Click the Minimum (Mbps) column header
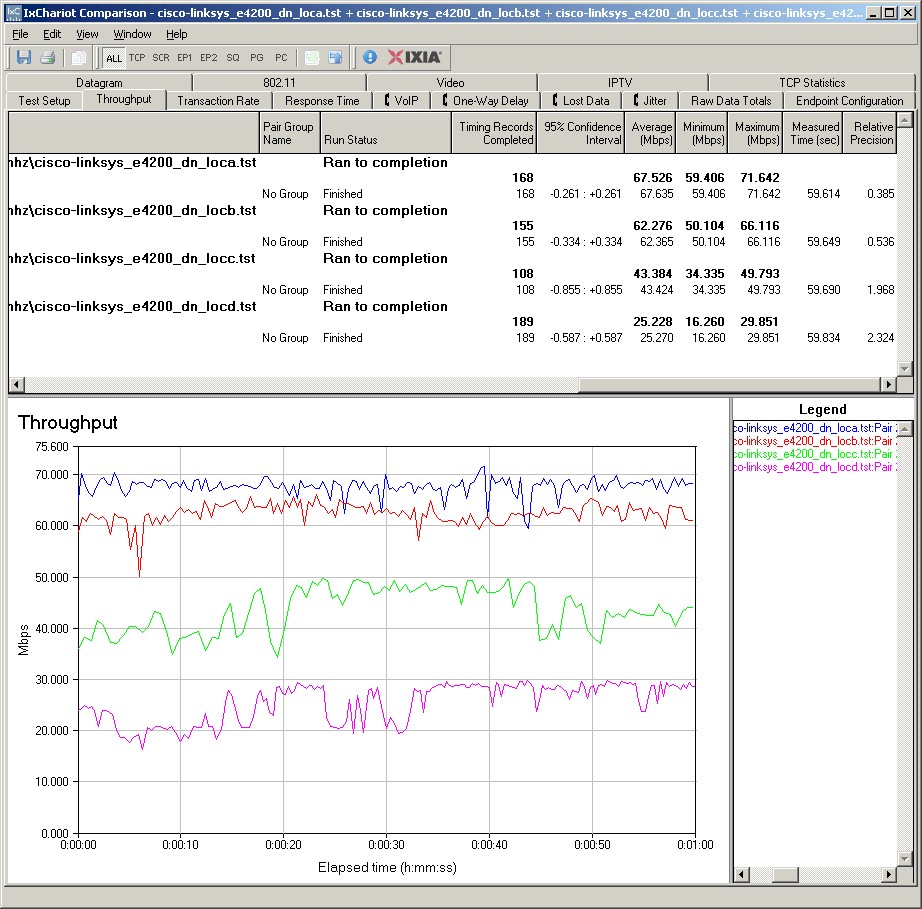 [x=702, y=133]
